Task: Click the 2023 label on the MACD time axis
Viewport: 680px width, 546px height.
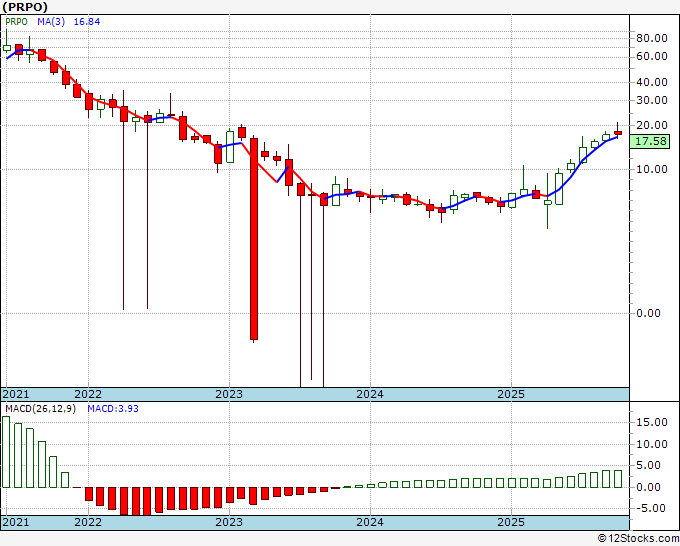Action: point(229,522)
